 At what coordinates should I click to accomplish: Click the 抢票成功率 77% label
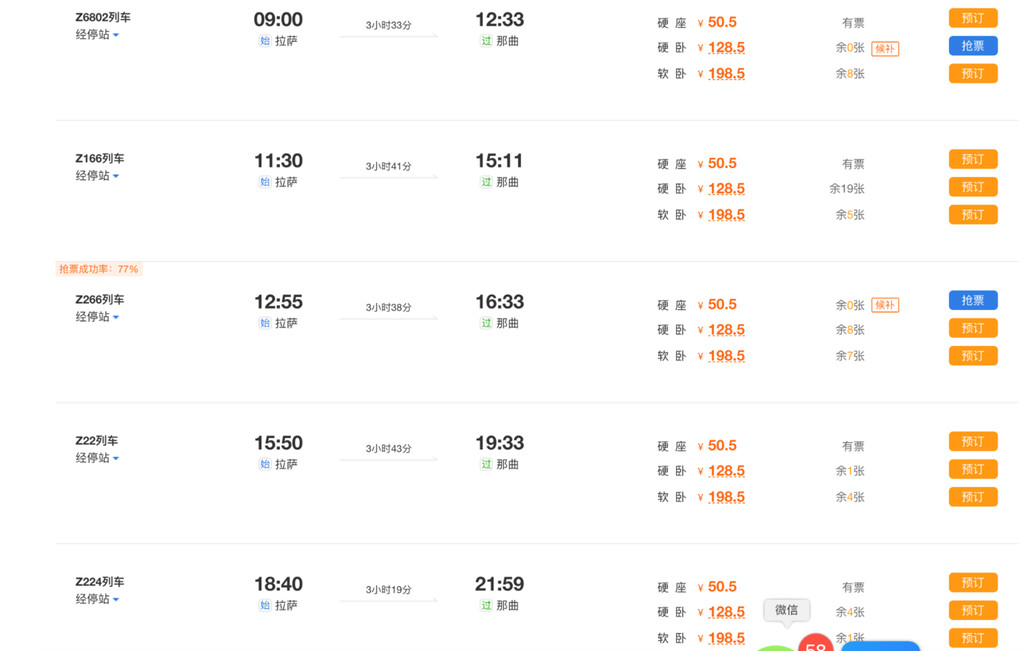coord(99,269)
